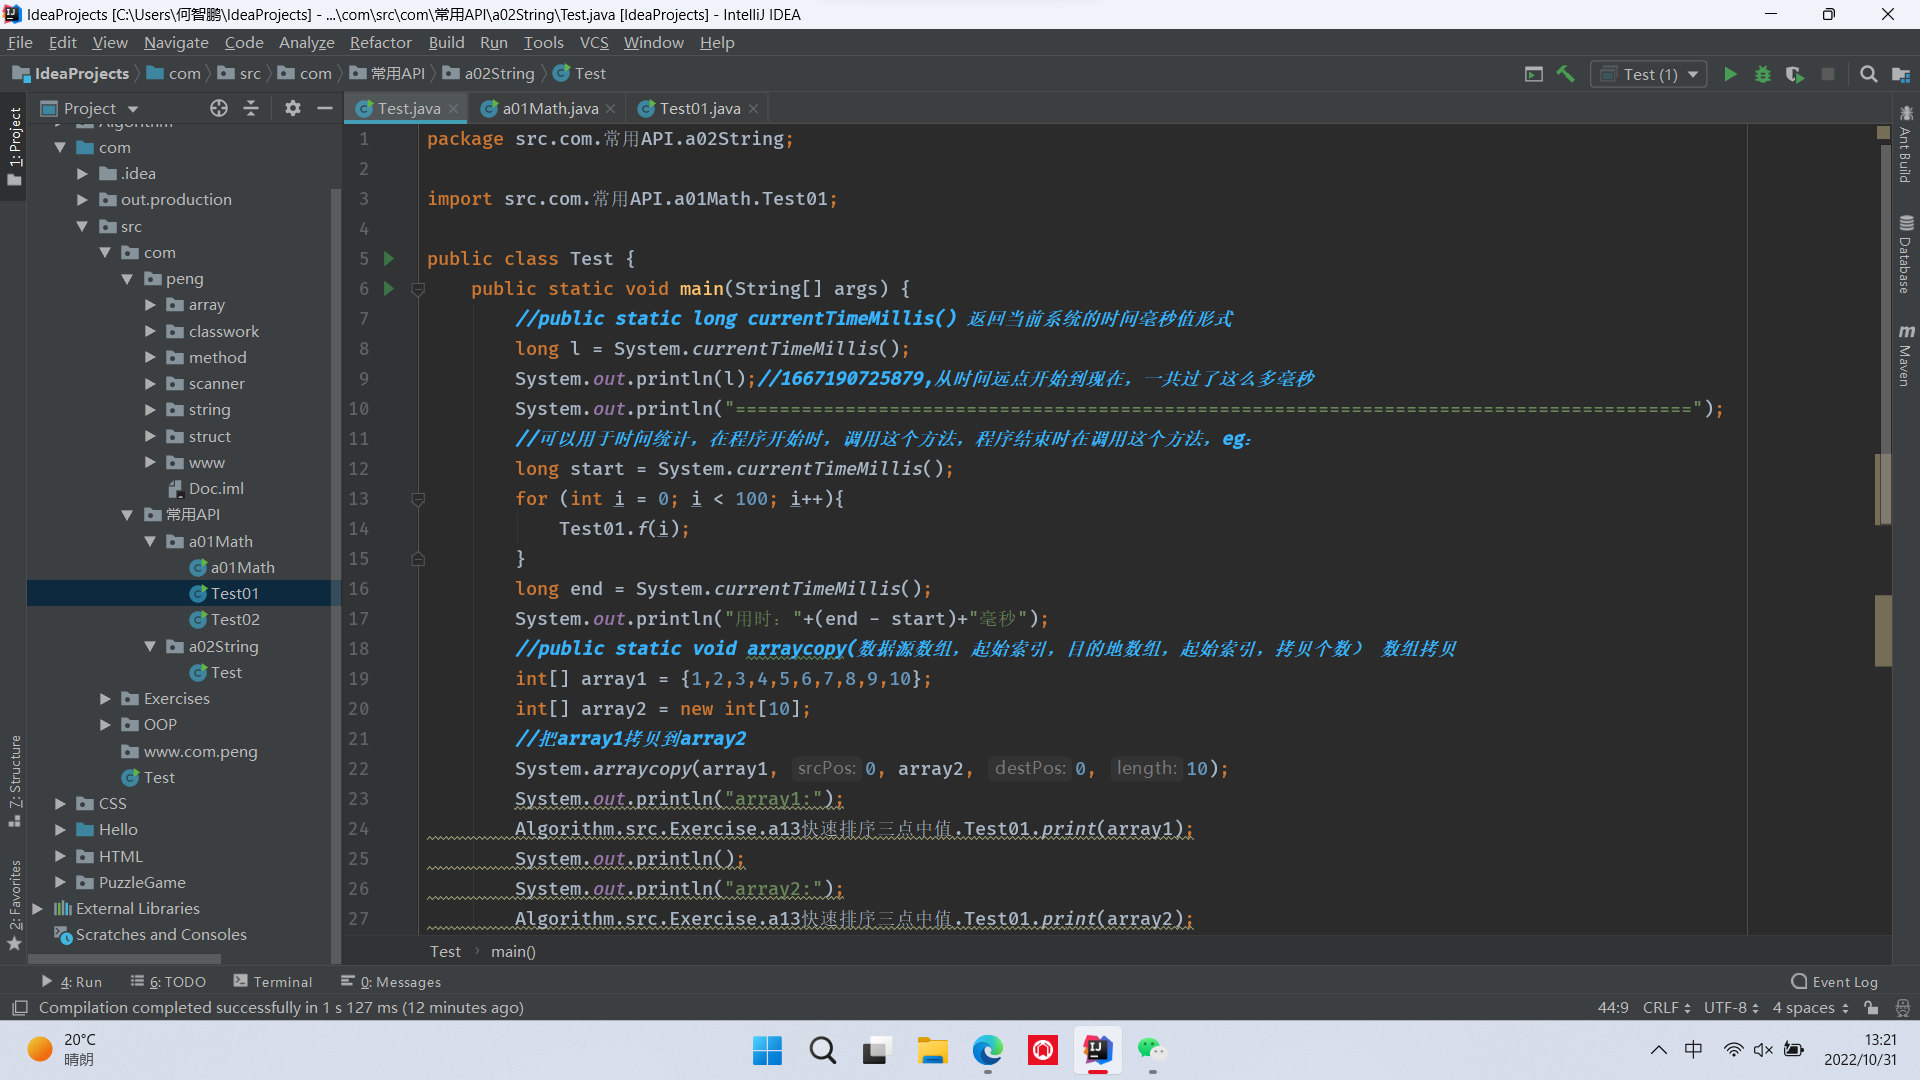Screen dimensions: 1920x1080
Task: Open the Test (1) run configuration dropdown
Action: [x=1650, y=74]
